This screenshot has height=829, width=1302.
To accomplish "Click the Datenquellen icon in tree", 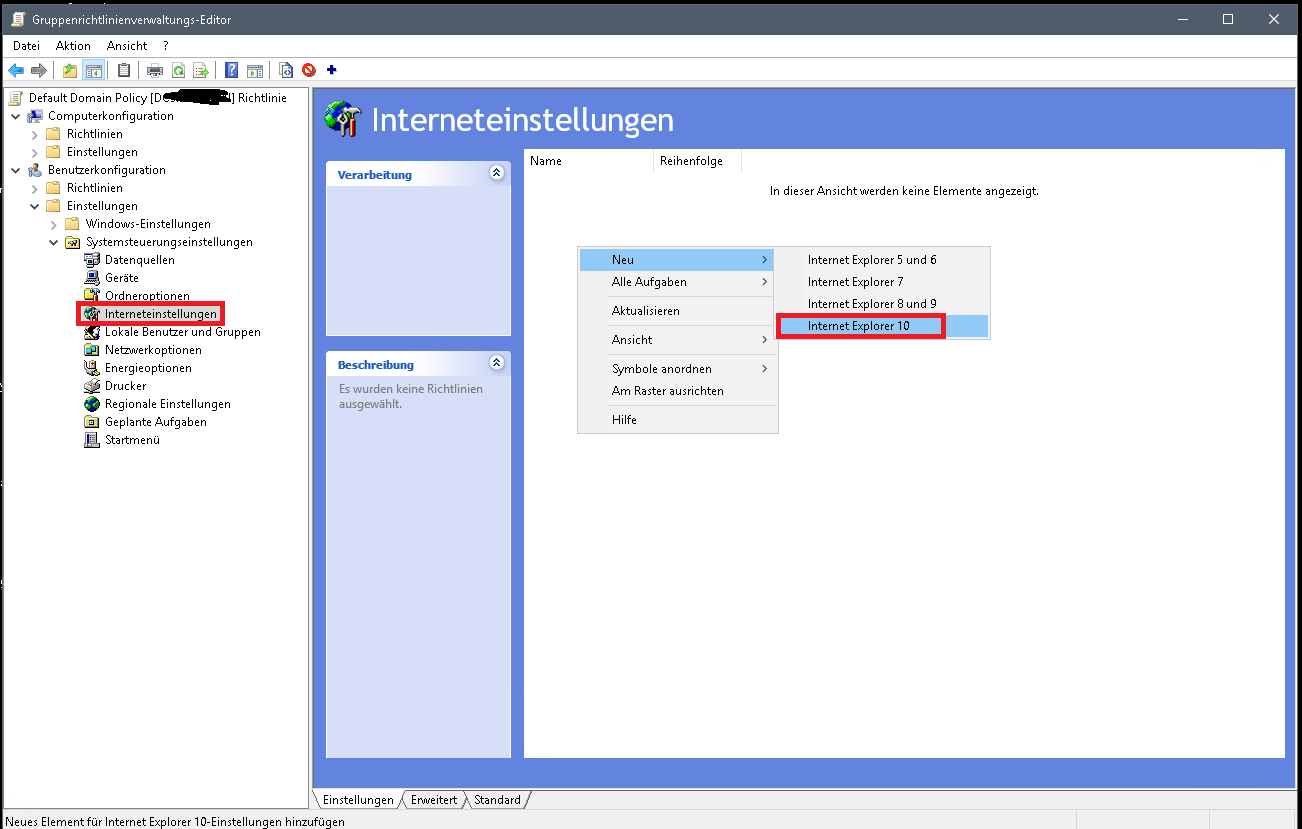I will tap(93, 260).
